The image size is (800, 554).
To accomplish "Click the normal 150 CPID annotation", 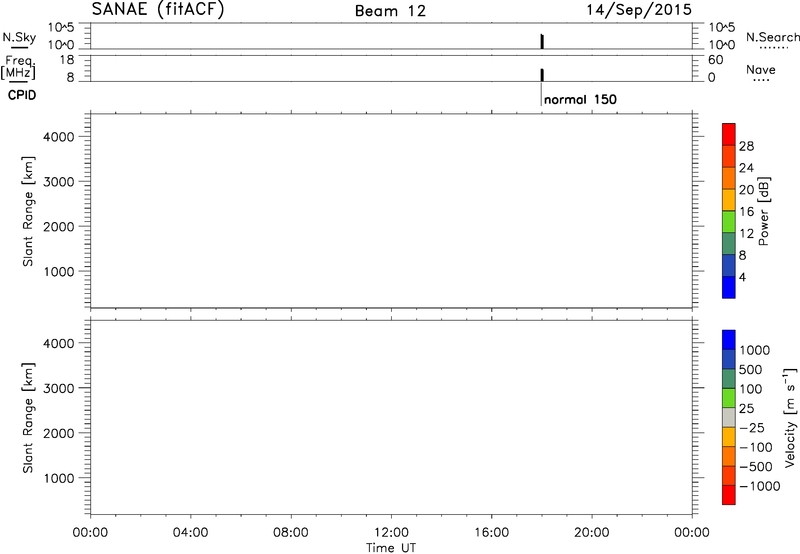I will (x=580, y=99).
